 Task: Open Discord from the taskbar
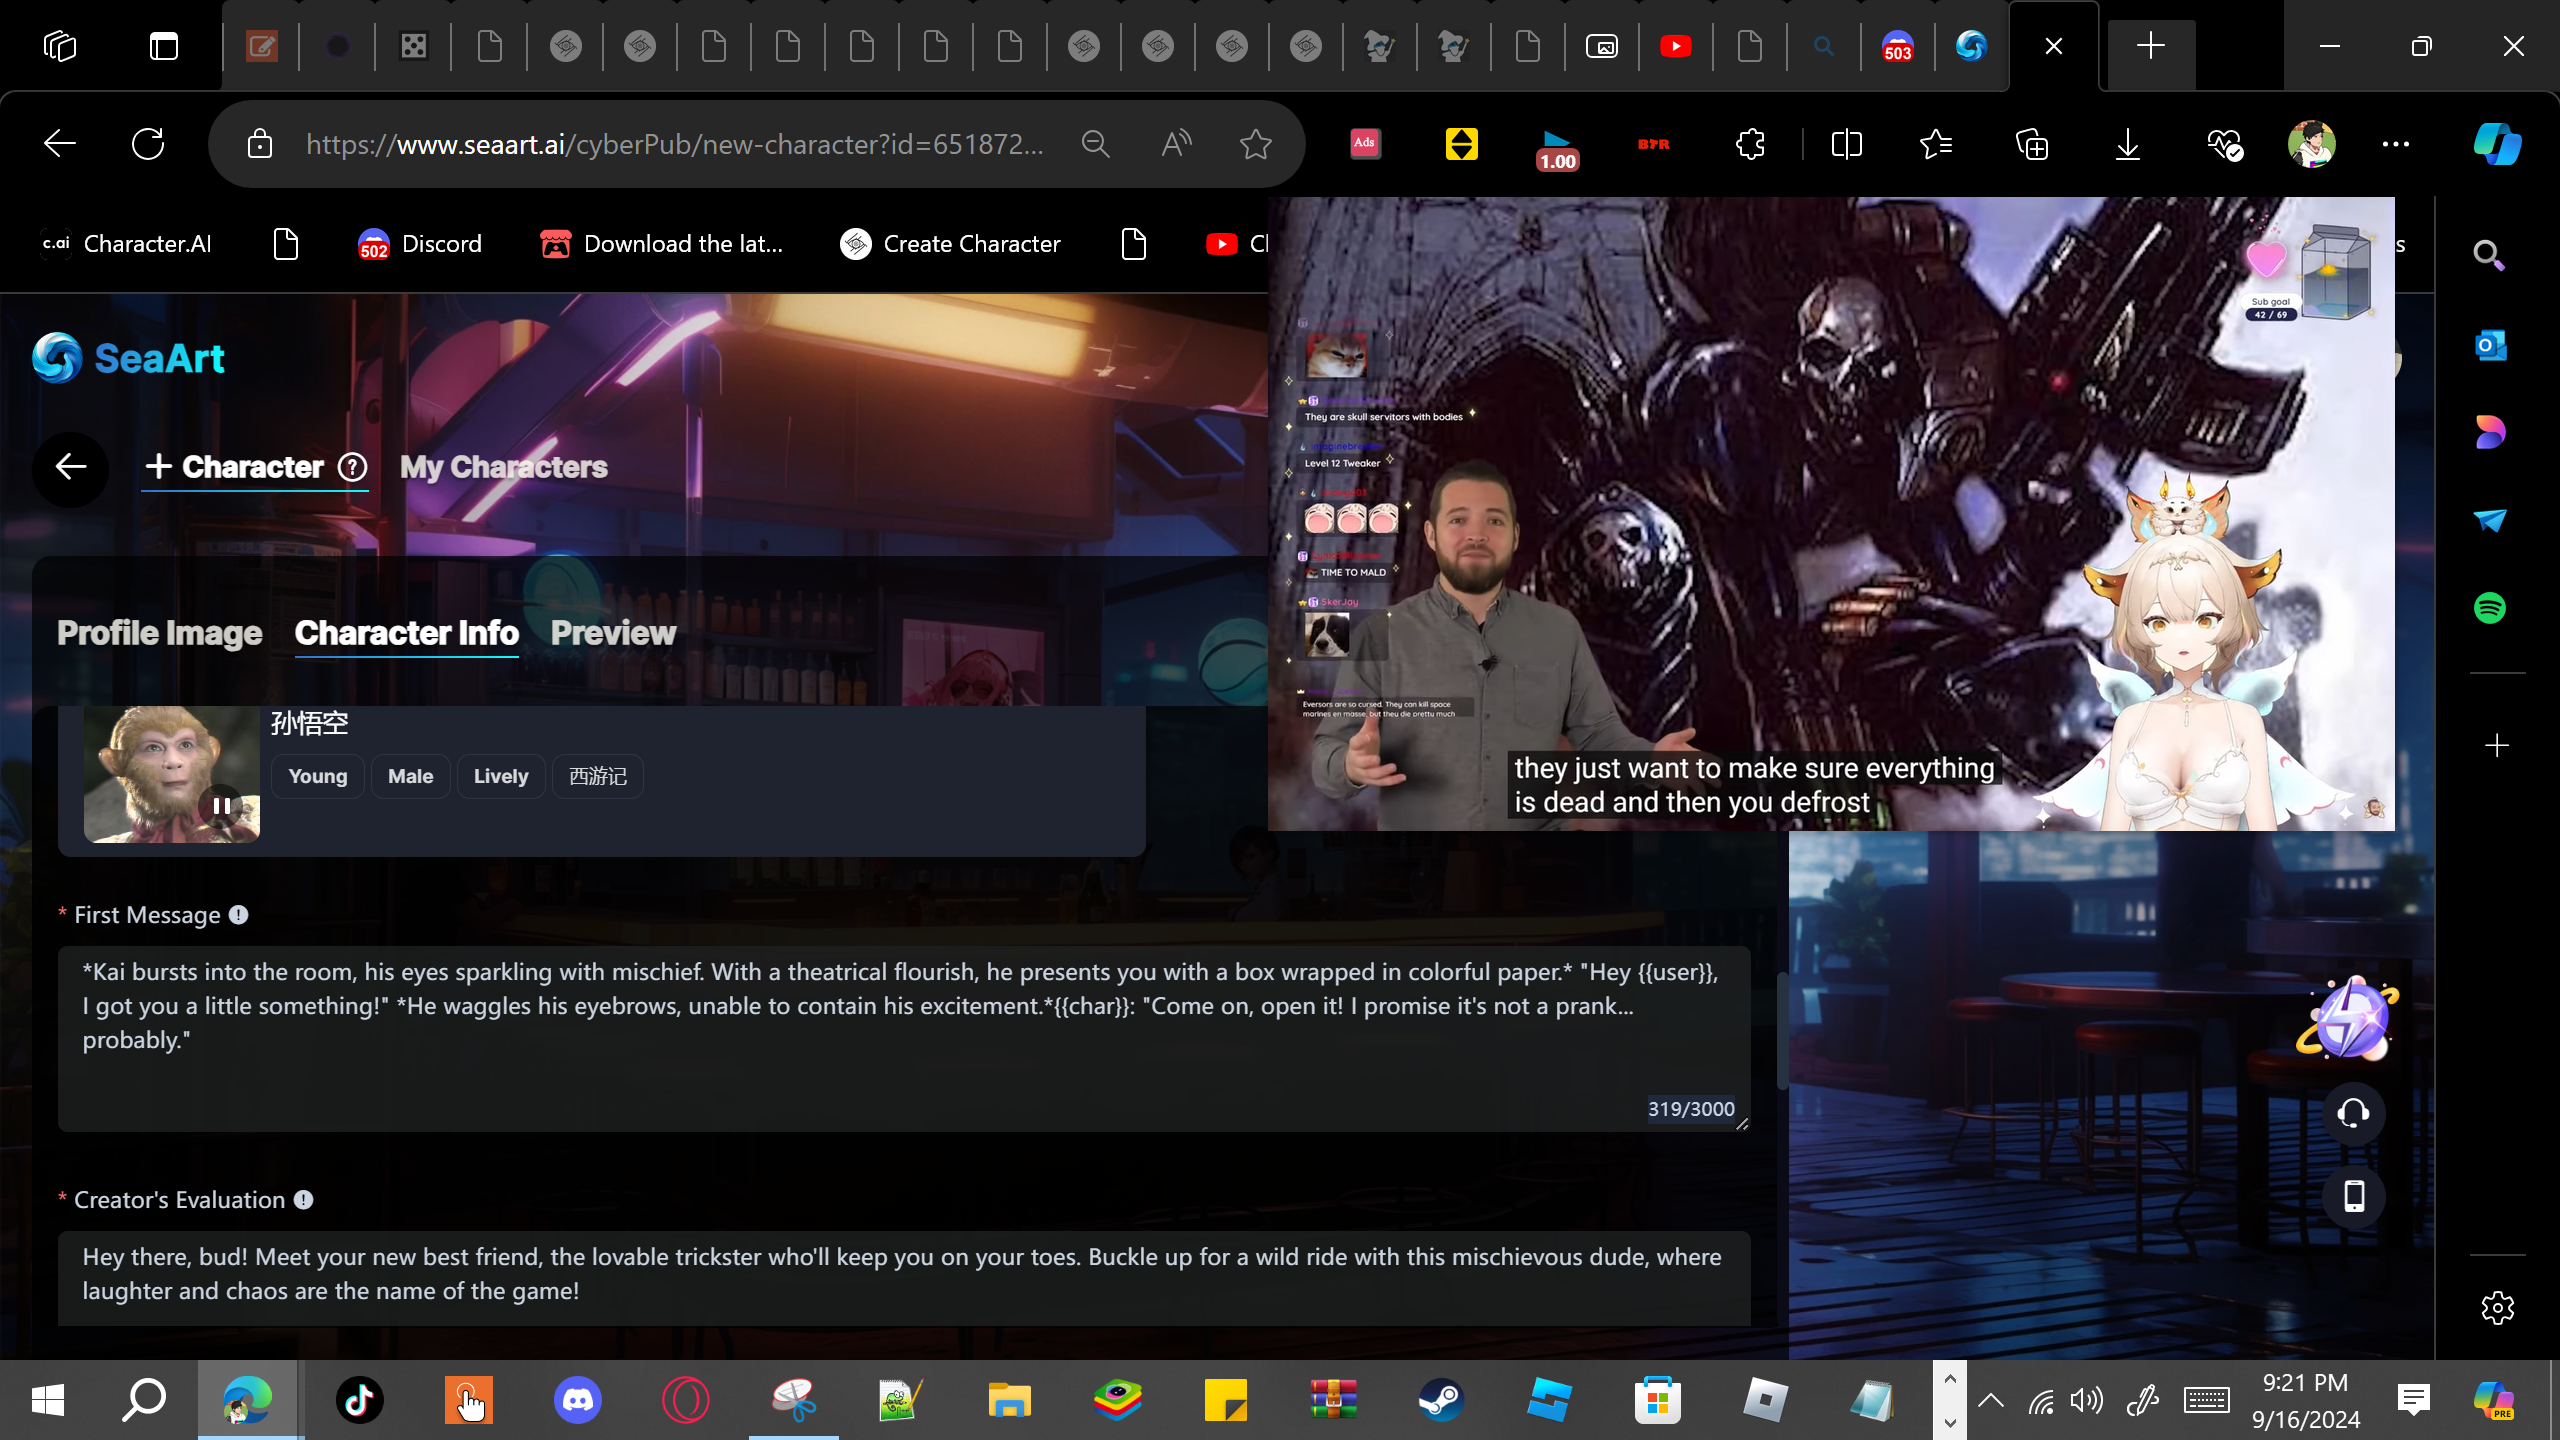[578, 1400]
